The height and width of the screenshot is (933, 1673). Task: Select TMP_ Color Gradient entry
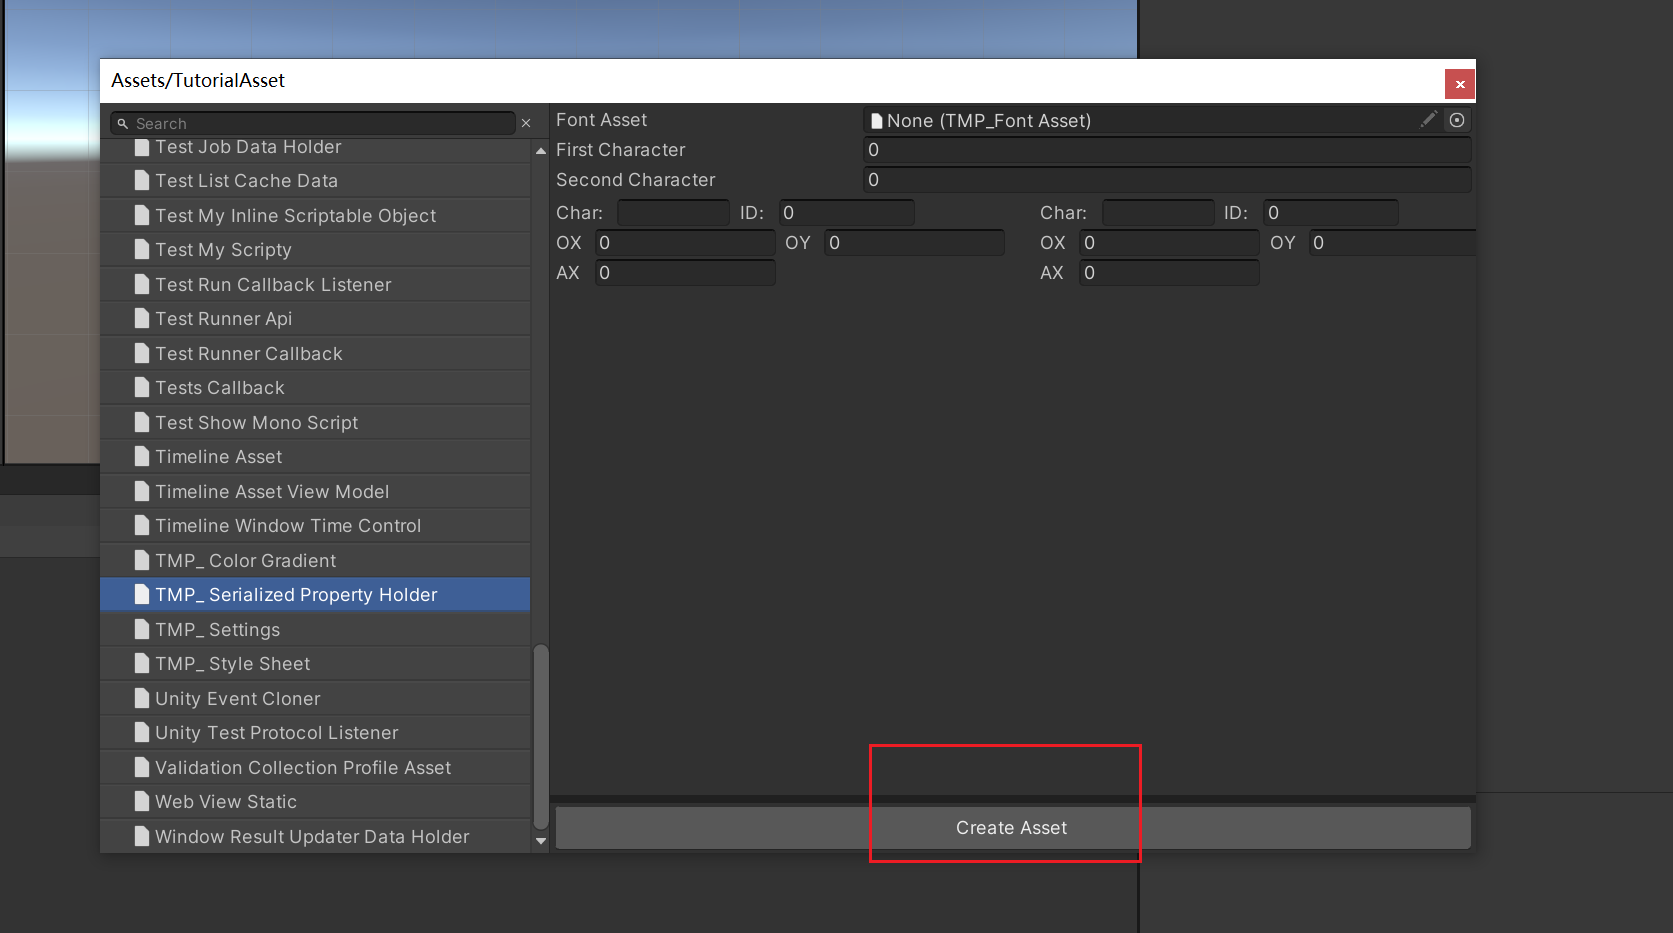[315, 561]
